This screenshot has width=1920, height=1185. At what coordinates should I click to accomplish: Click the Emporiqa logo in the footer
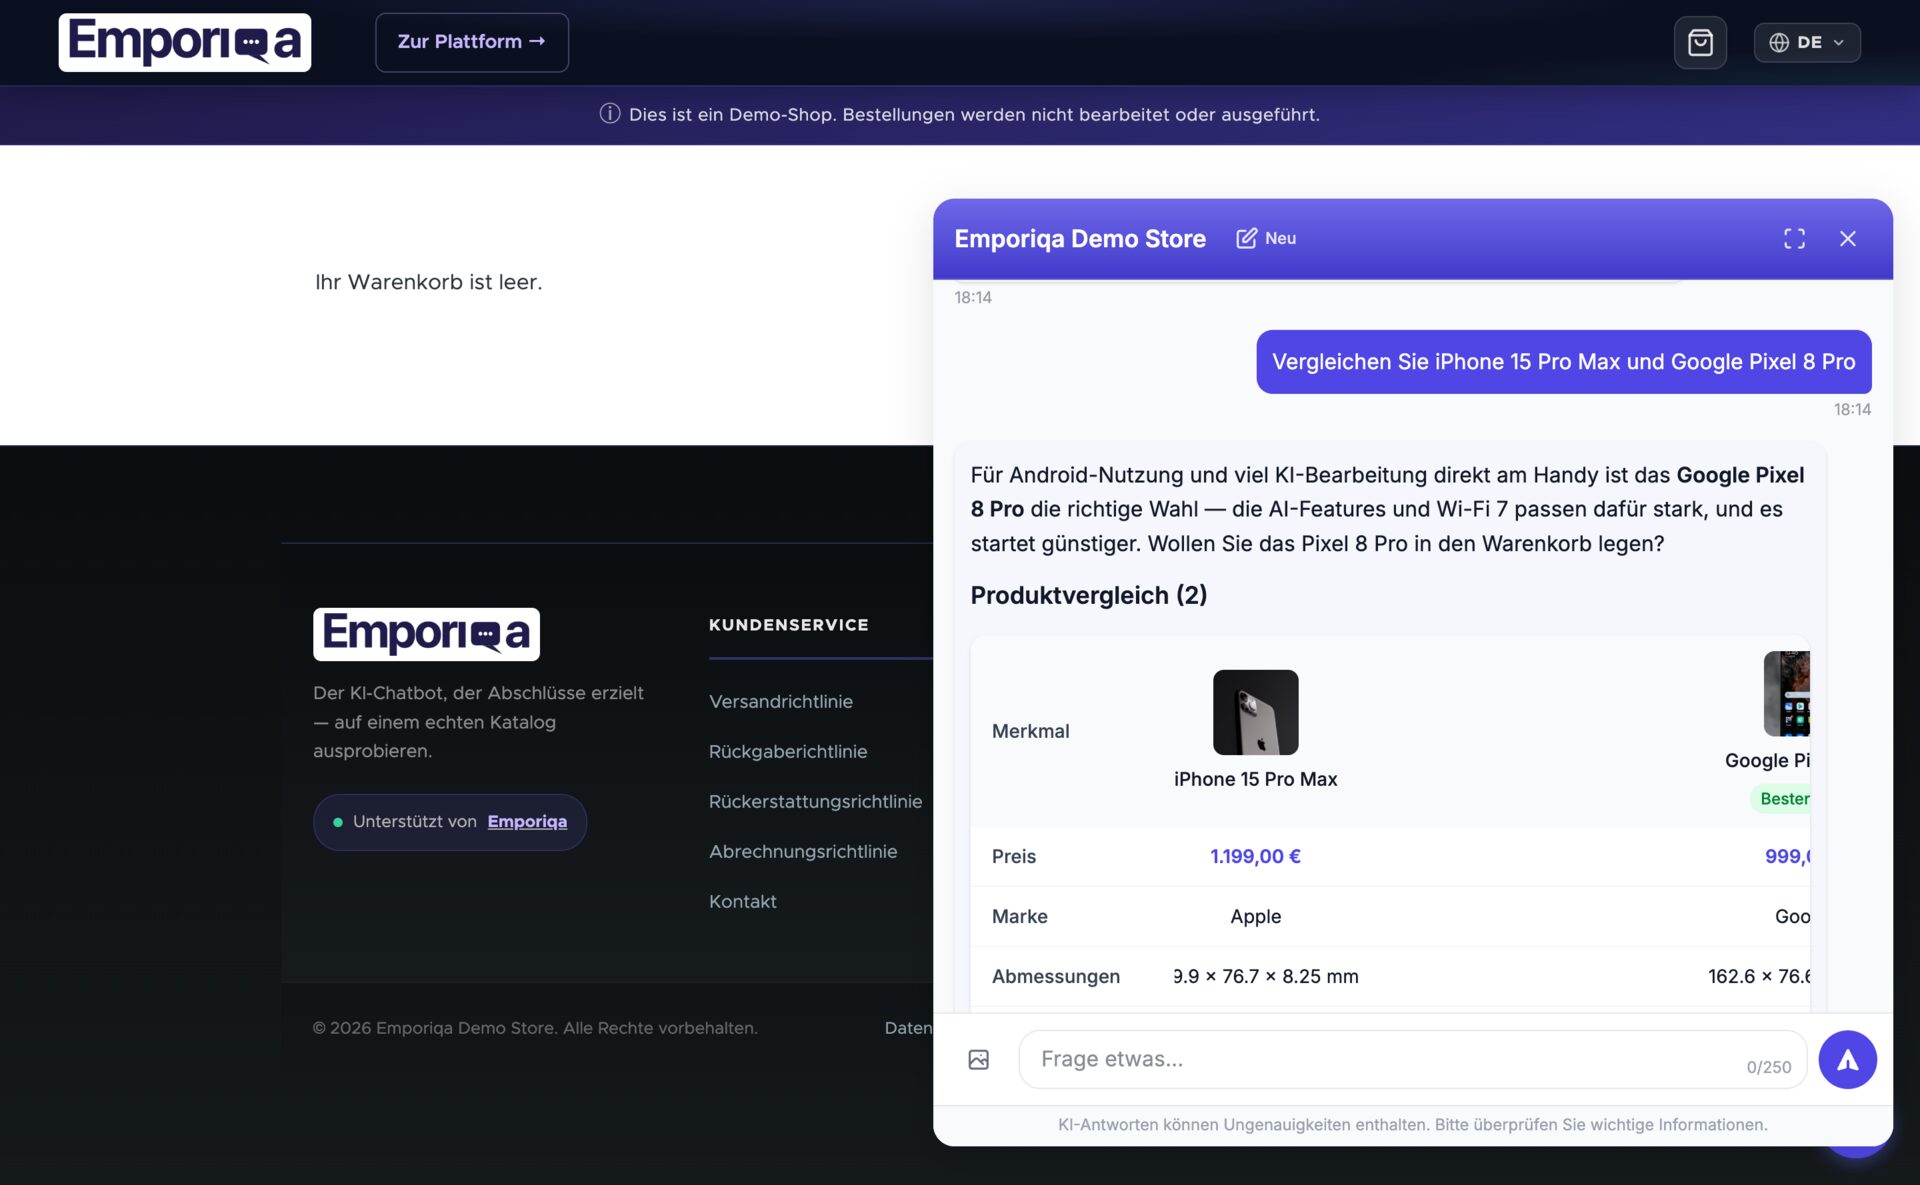click(426, 634)
